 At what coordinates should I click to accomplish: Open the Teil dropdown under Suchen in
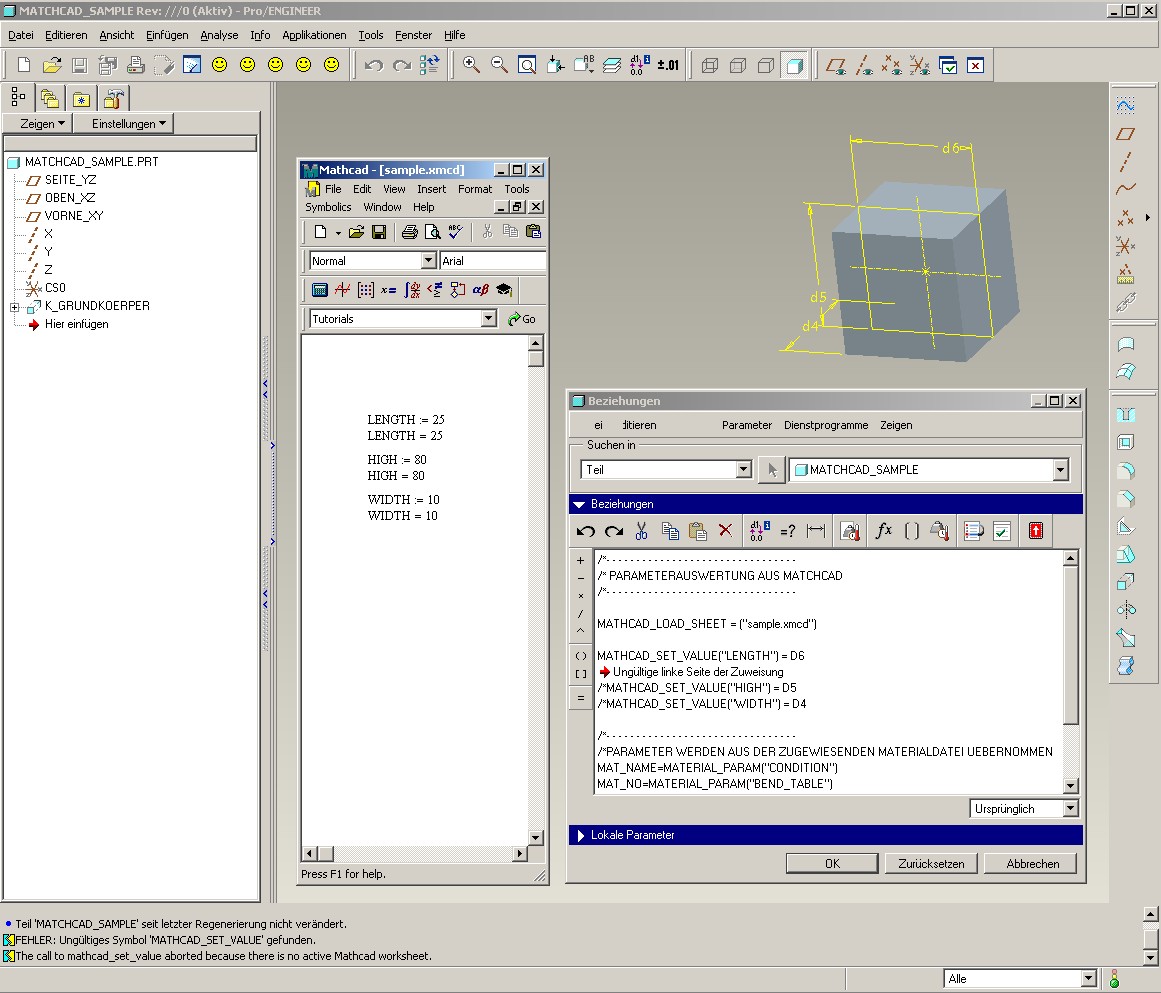pos(743,469)
